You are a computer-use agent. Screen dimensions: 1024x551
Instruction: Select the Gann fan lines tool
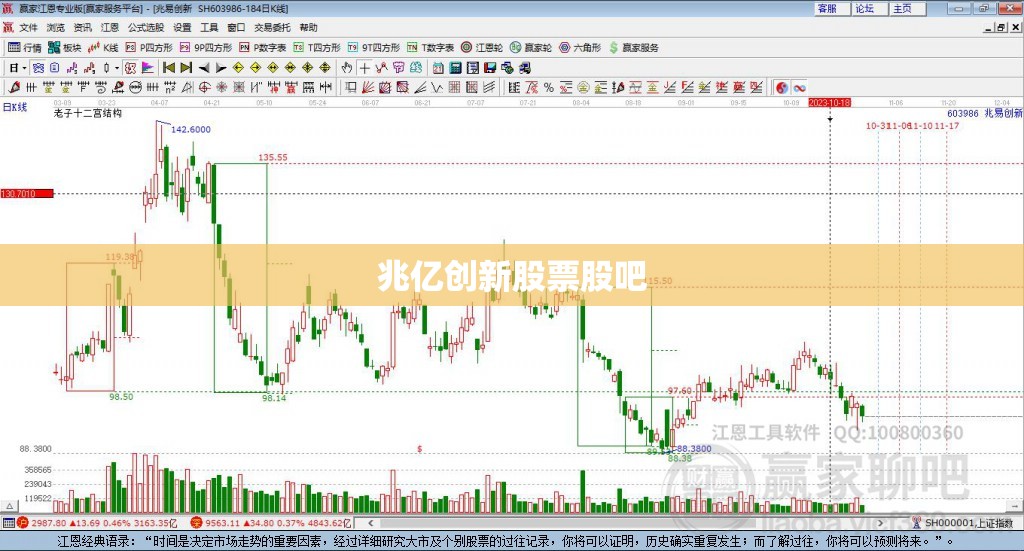click(x=368, y=87)
